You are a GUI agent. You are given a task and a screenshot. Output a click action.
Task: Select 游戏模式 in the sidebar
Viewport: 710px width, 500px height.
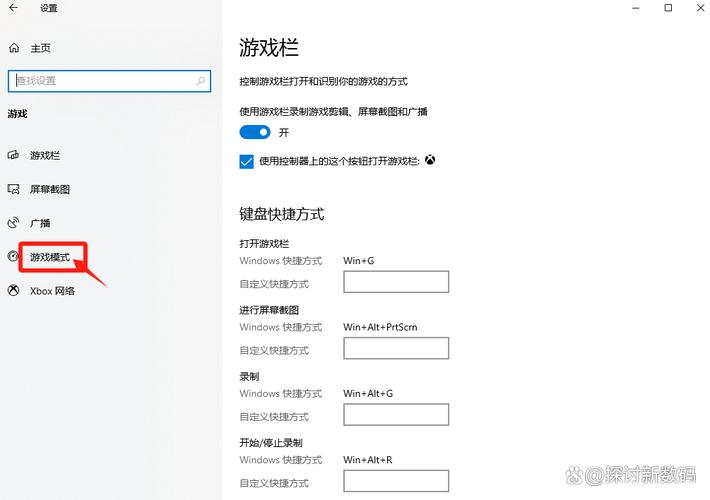click(x=50, y=257)
